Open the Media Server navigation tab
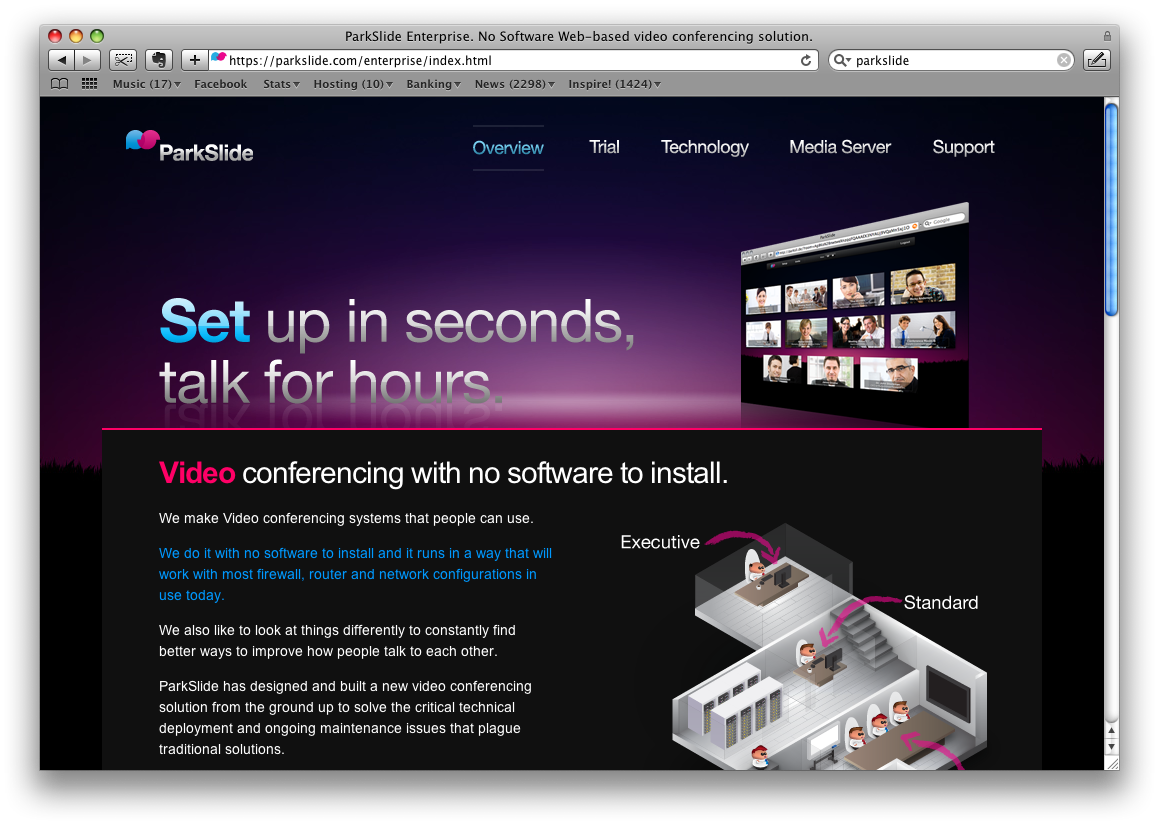The image size is (1159, 825). [x=840, y=147]
